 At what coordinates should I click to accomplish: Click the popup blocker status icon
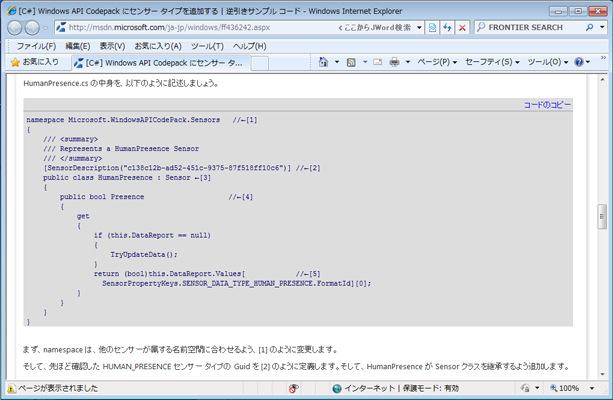[x=294, y=388]
